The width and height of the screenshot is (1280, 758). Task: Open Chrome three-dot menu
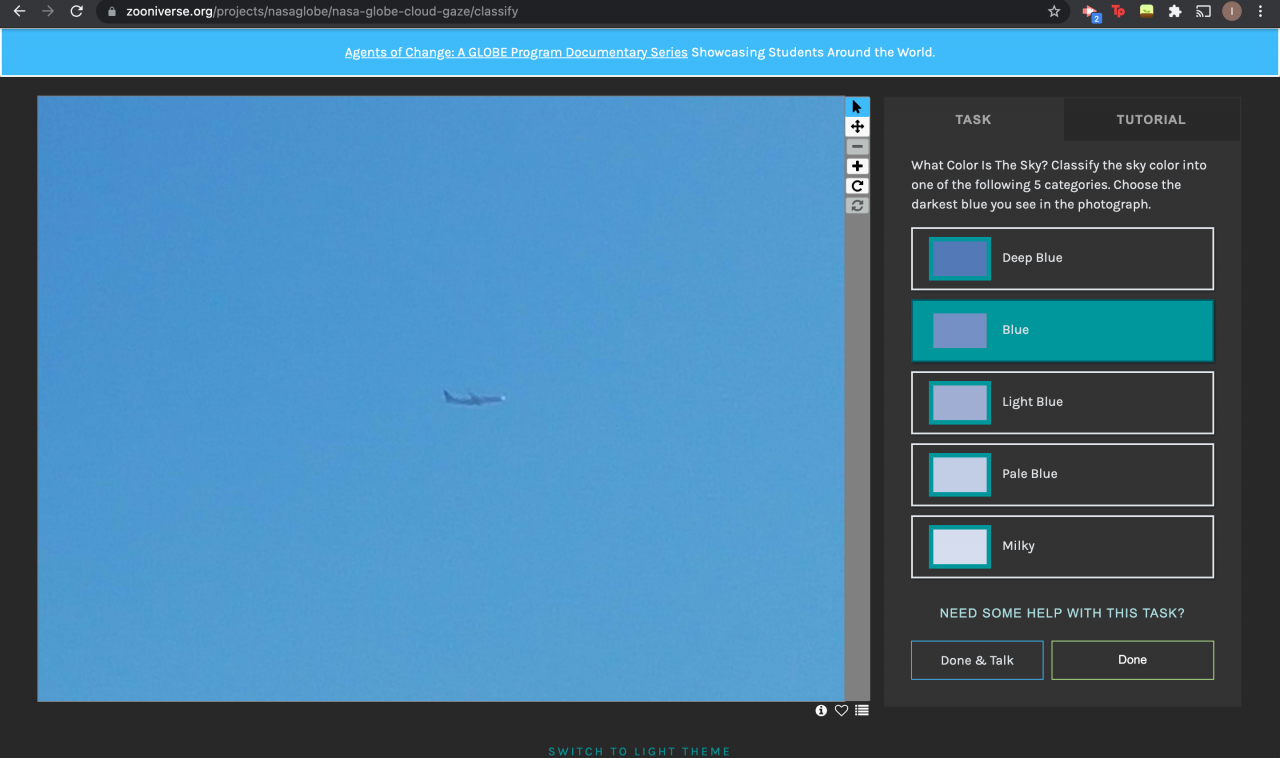click(x=1260, y=11)
